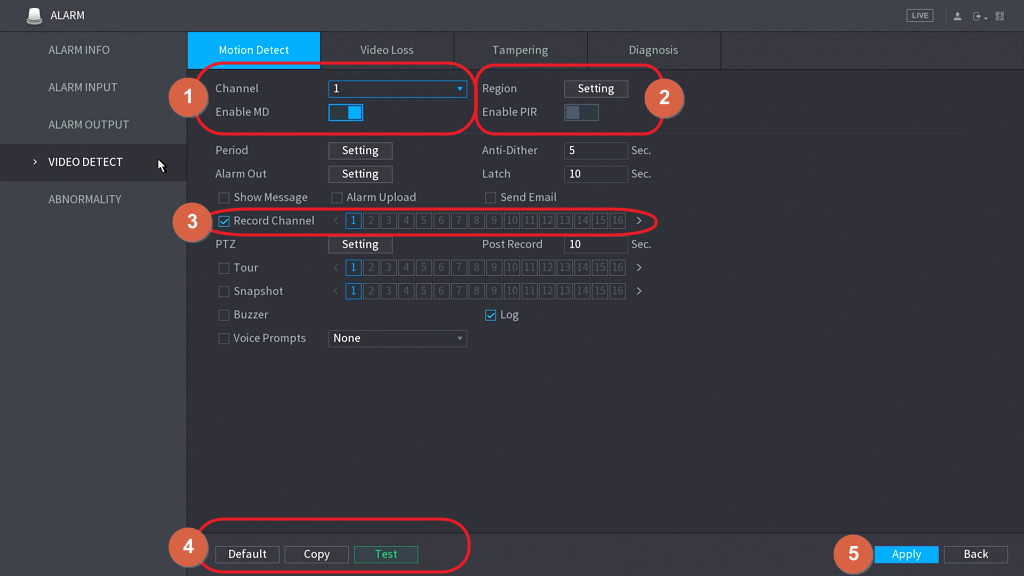The height and width of the screenshot is (576, 1024).
Task: Enable the Buzzer checkbox
Action: pos(224,315)
